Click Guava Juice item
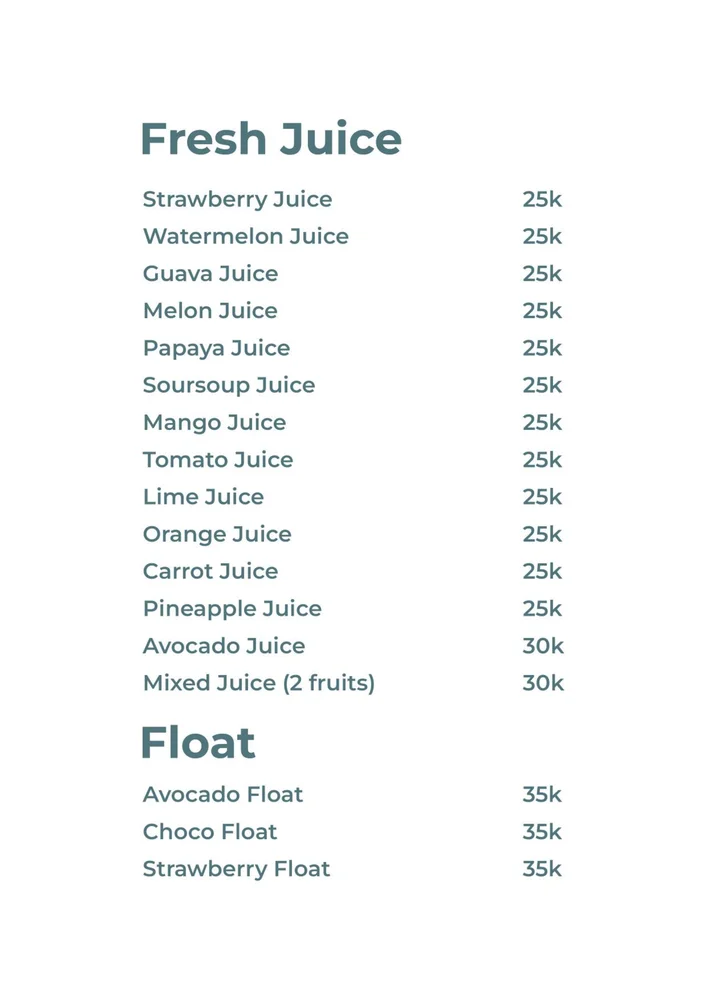707x1000 pixels. (x=210, y=274)
